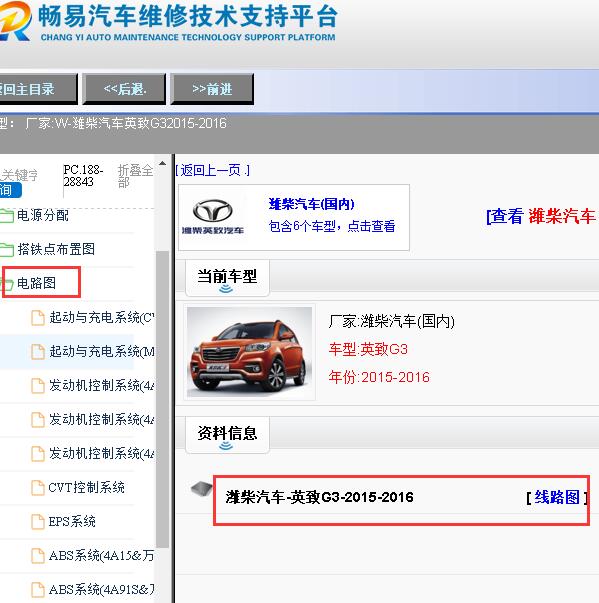This screenshot has height=603, width=599.
Task: Open ABS系统(4A91S& document
Action: click(101, 589)
